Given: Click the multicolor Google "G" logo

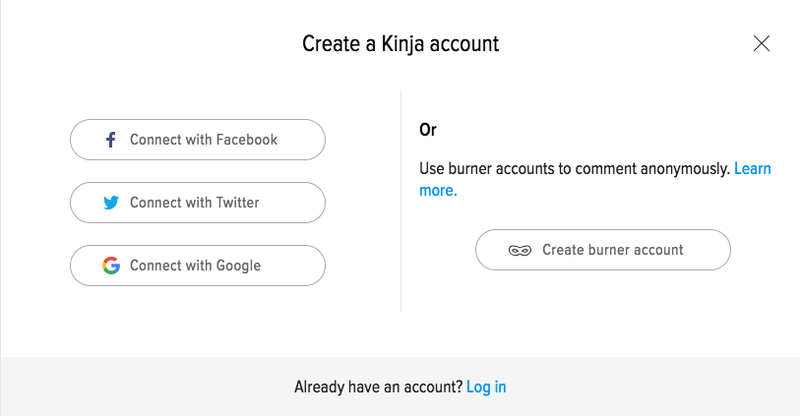Looking at the screenshot, I should pyautogui.click(x=111, y=265).
